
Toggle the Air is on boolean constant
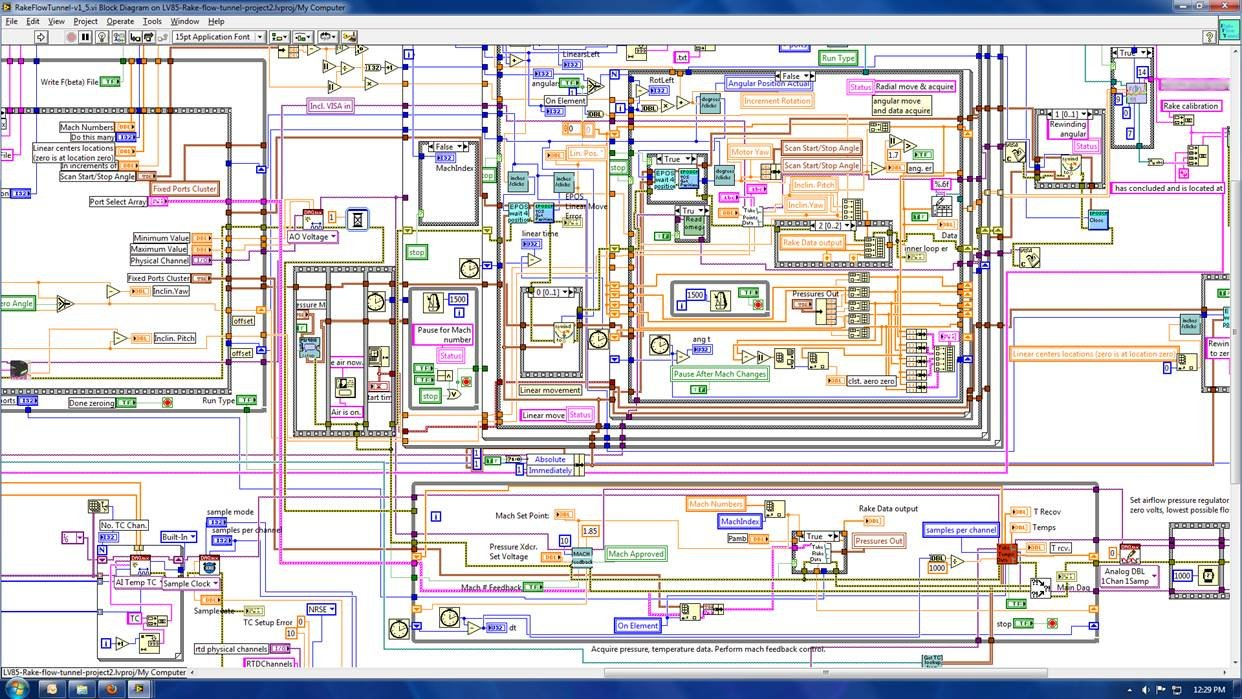[x=347, y=412]
